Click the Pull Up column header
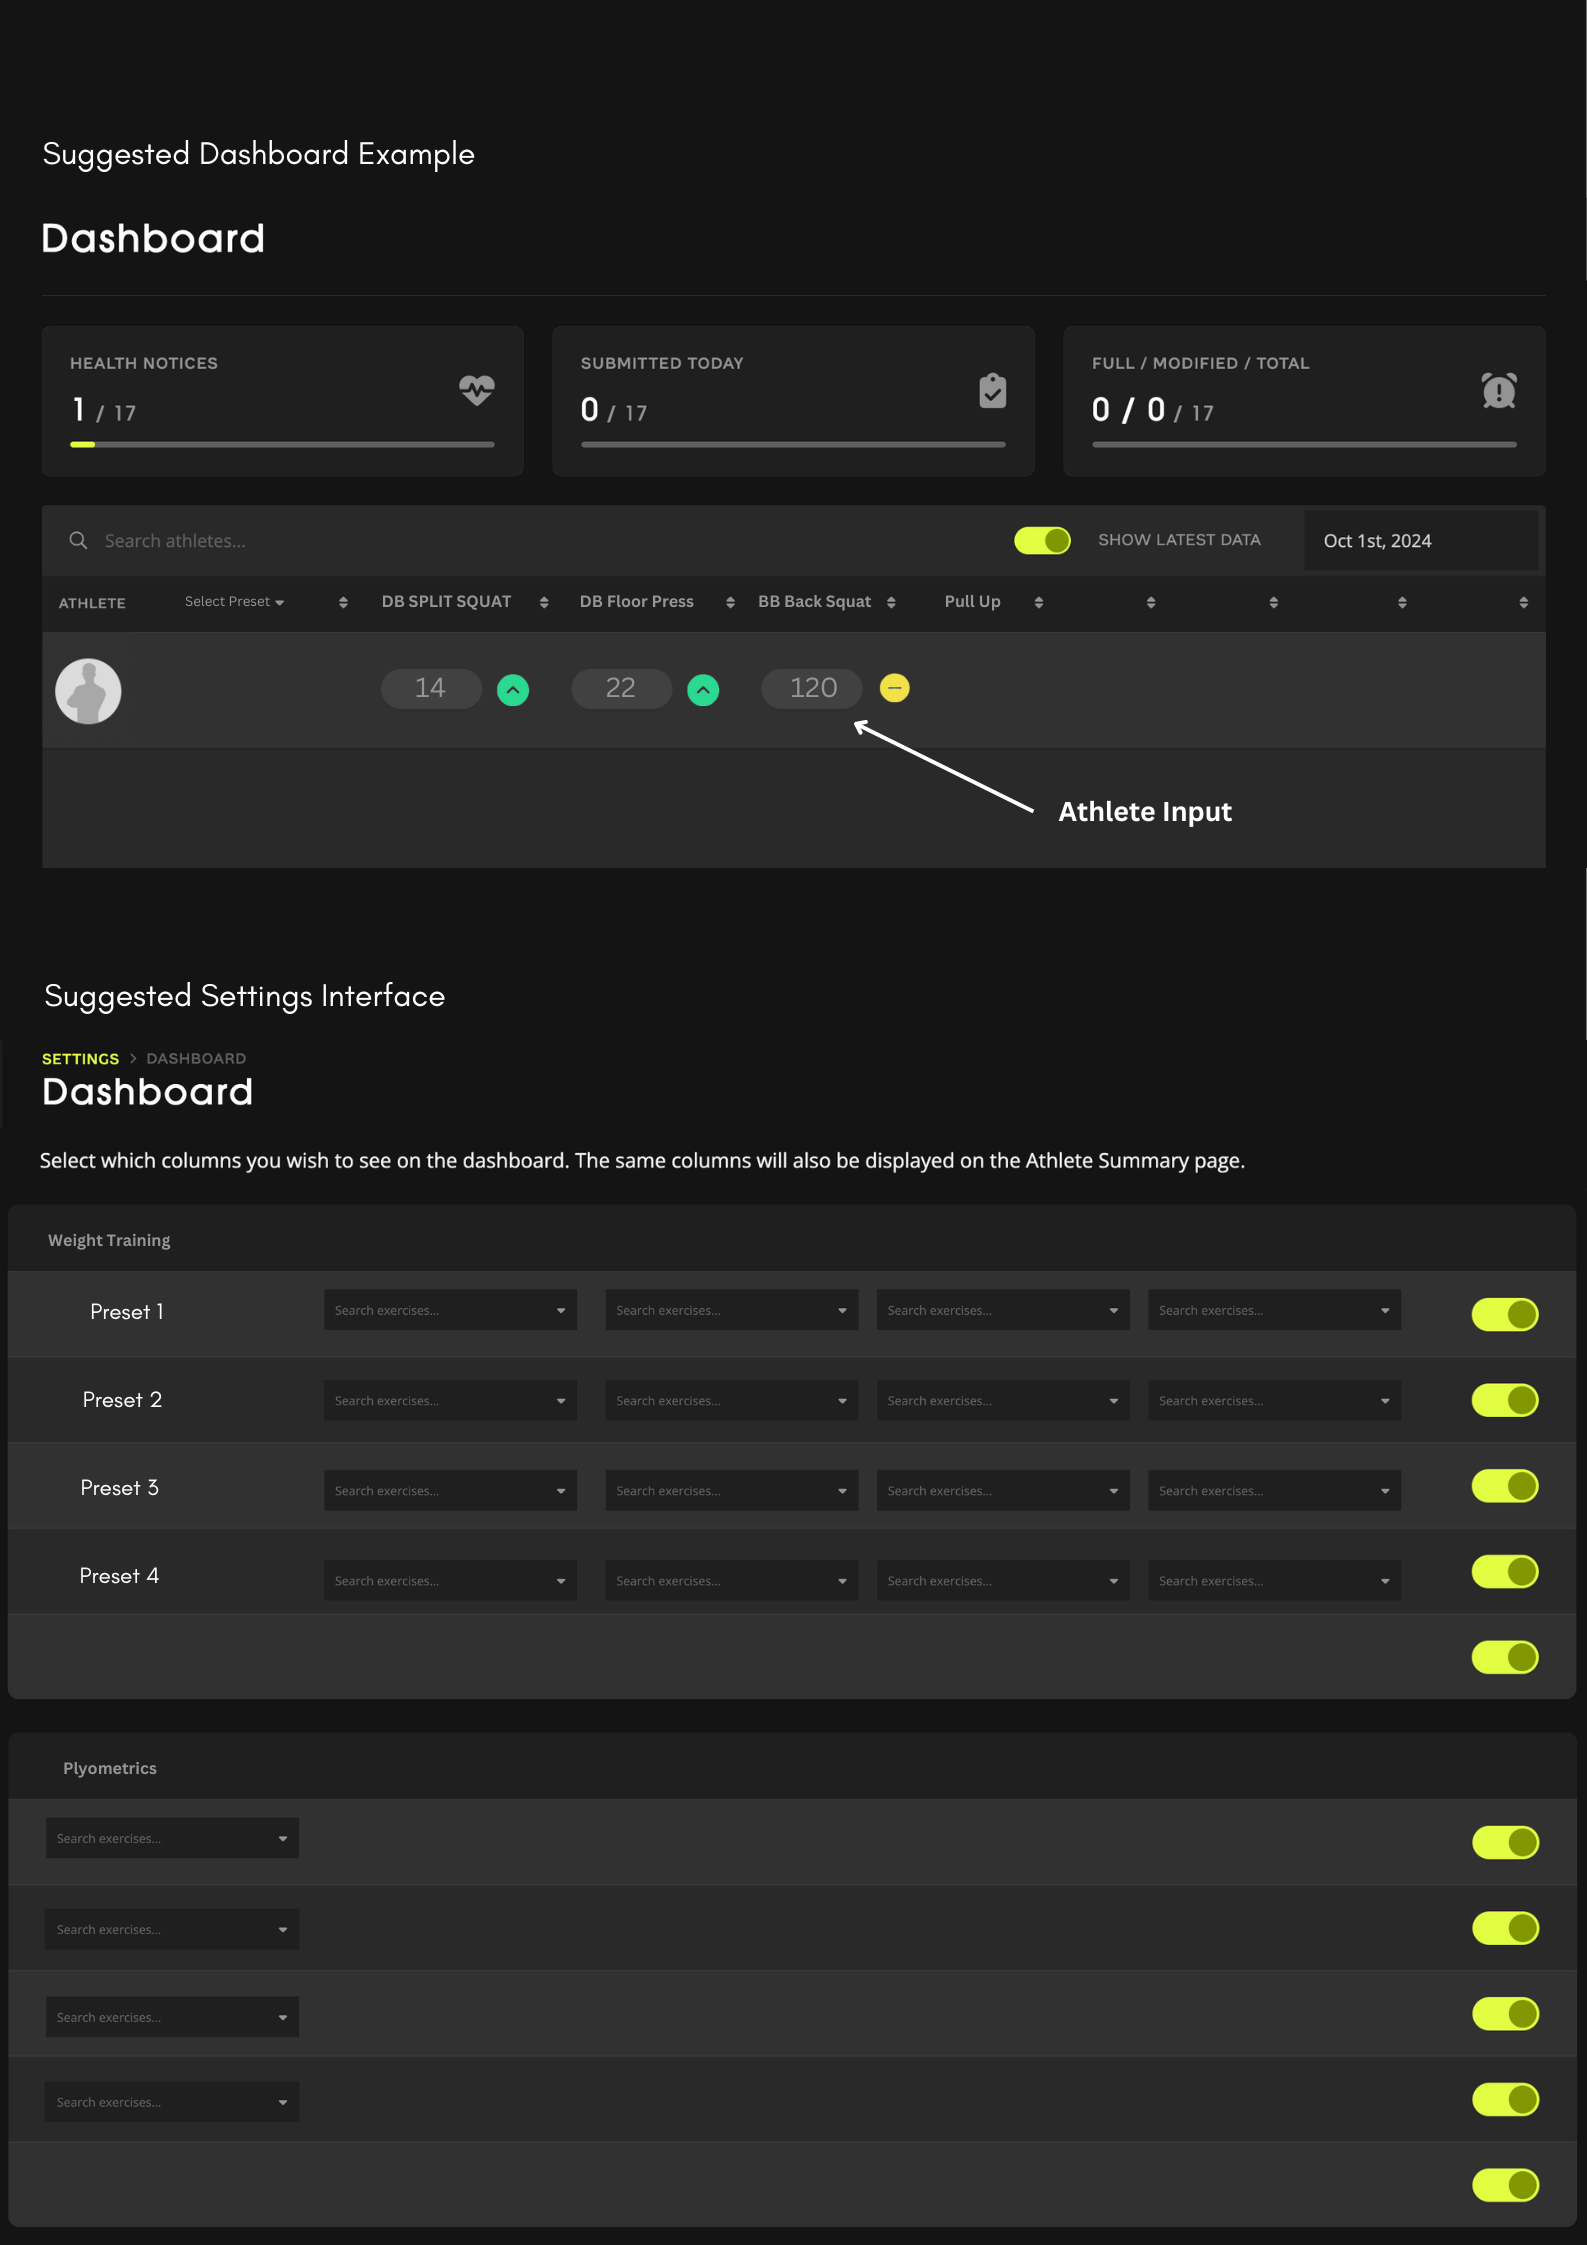 [972, 602]
